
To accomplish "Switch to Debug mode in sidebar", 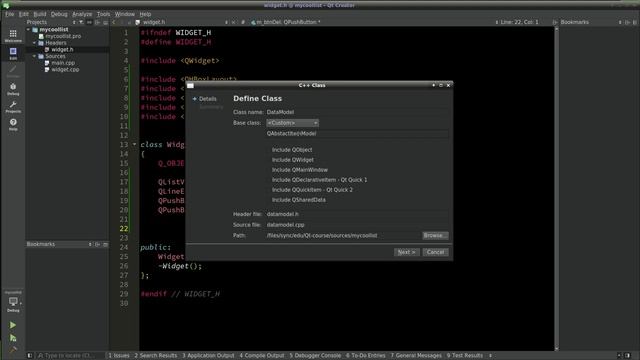I will click(x=13, y=89).
